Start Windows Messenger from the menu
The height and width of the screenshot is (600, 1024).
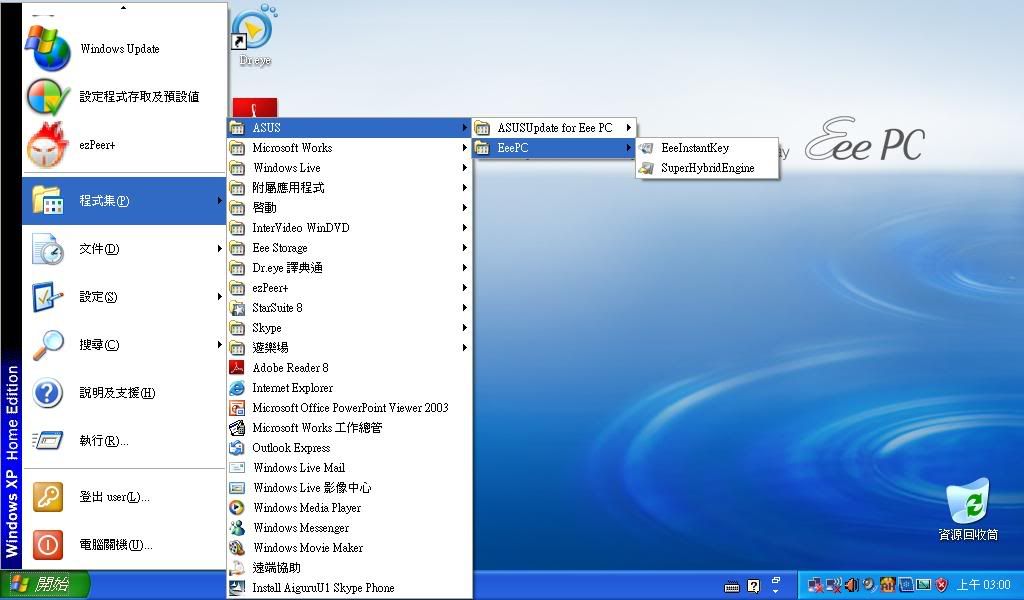point(300,528)
